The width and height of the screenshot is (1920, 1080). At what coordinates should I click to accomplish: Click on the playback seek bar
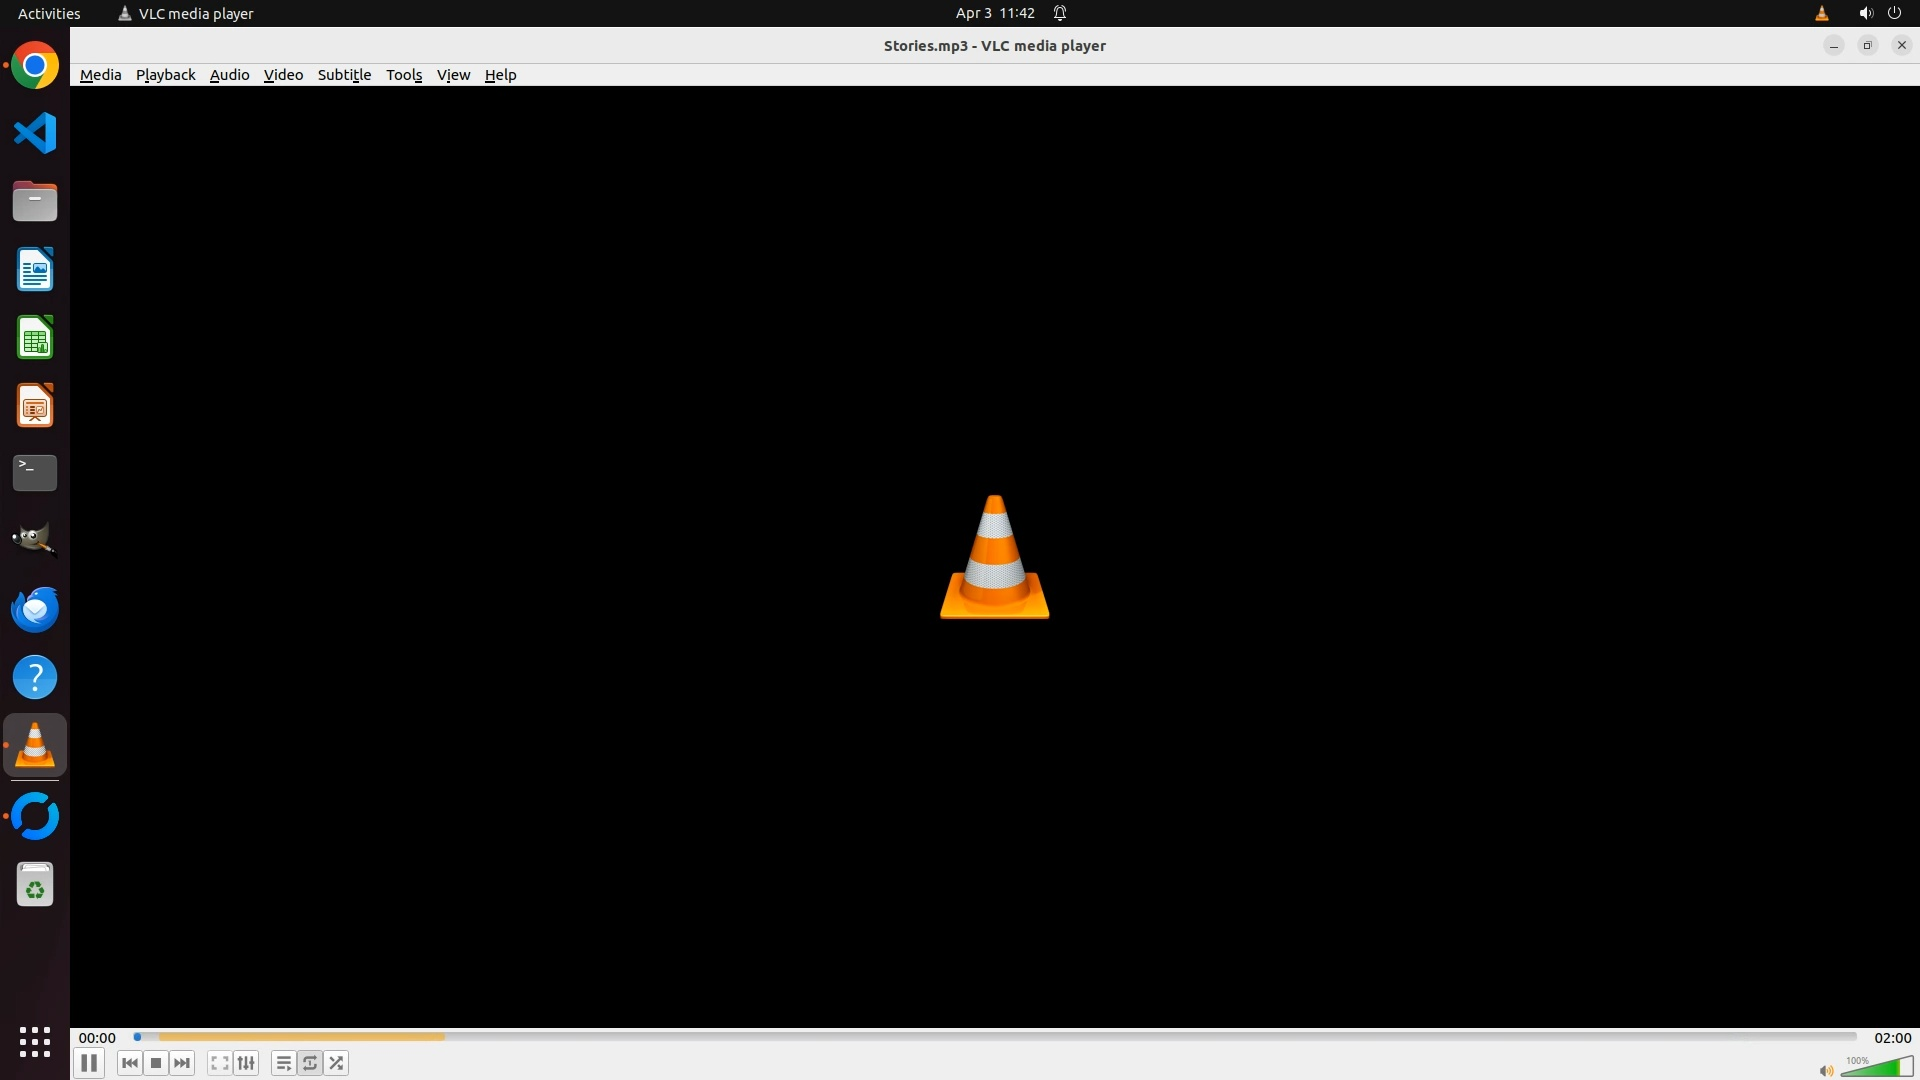(995, 1037)
